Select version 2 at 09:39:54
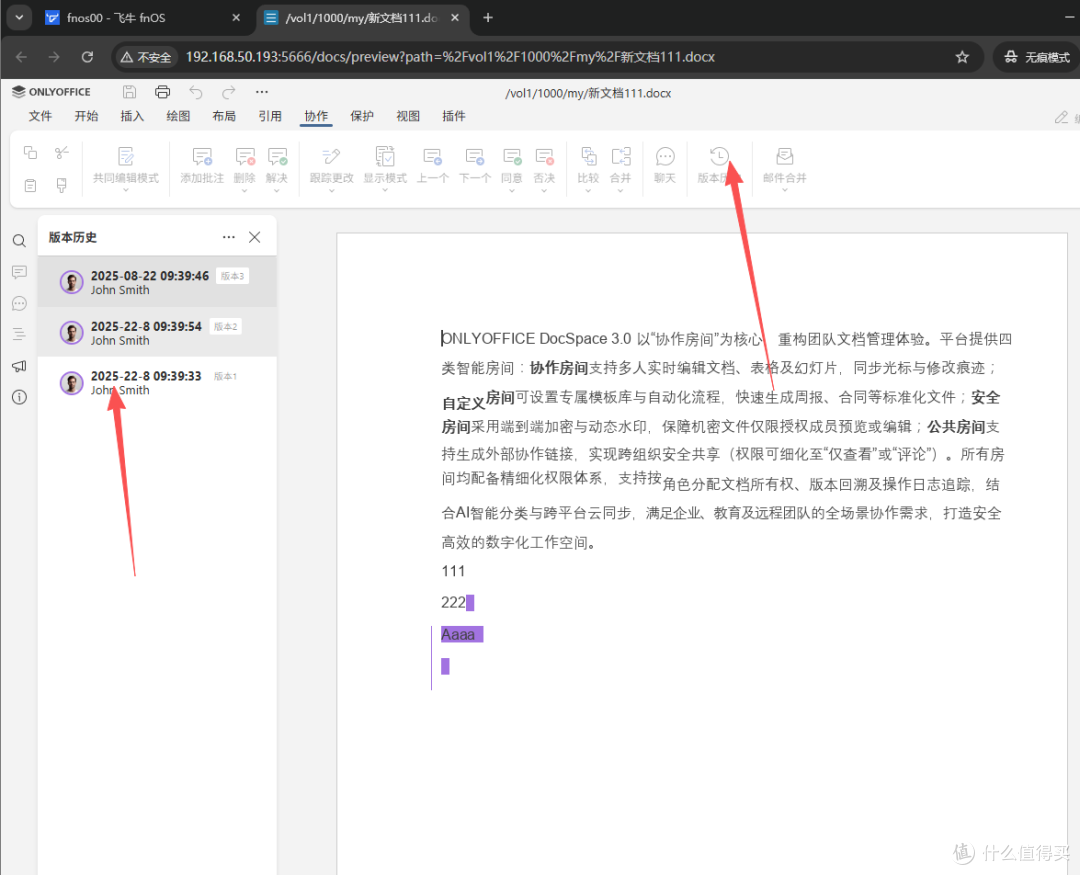 [x=157, y=332]
